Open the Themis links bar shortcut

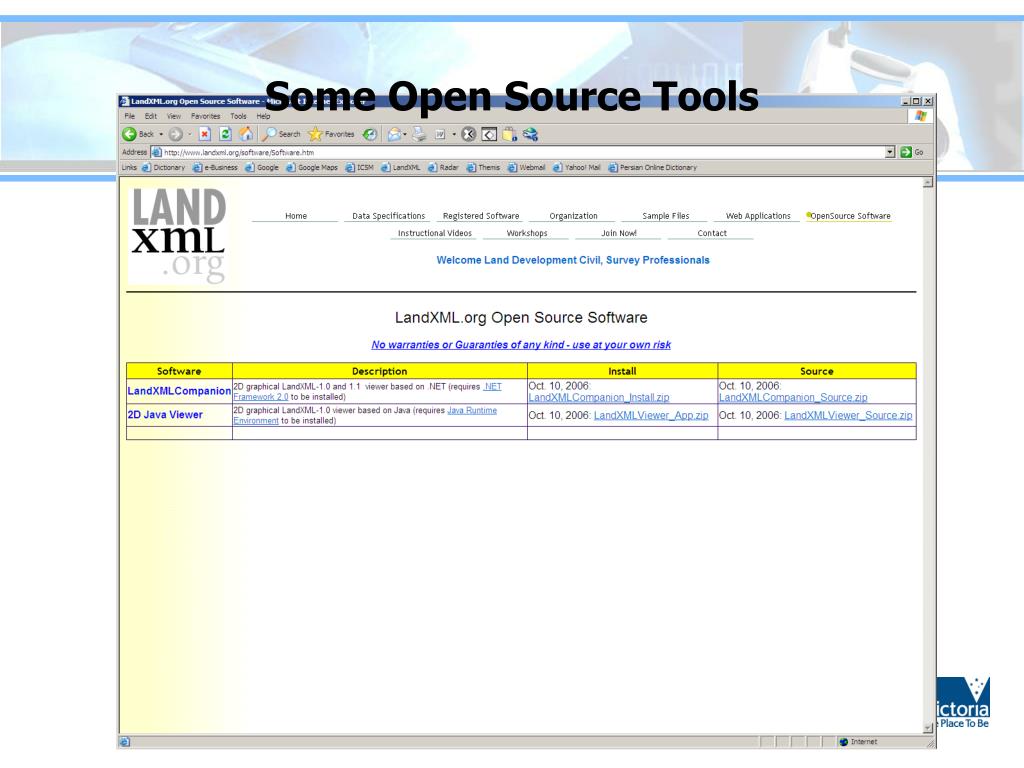click(x=483, y=168)
